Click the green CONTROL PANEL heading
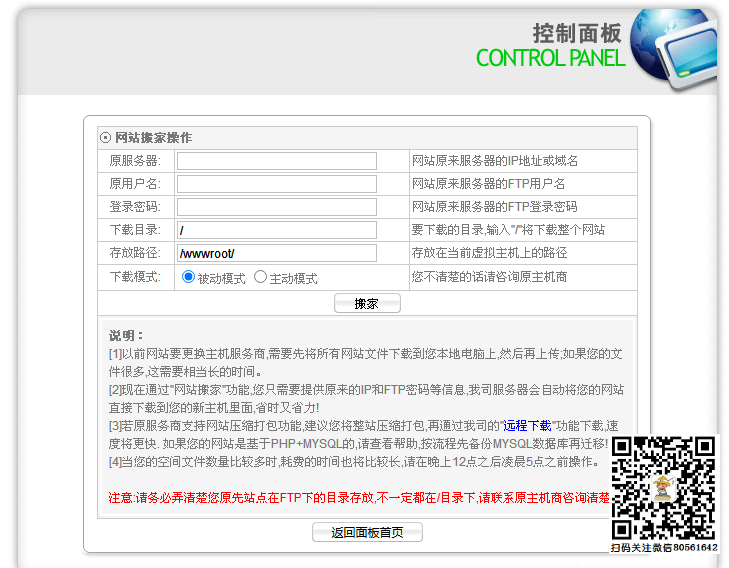This screenshot has width=729, height=568. [x=550, y=58]
